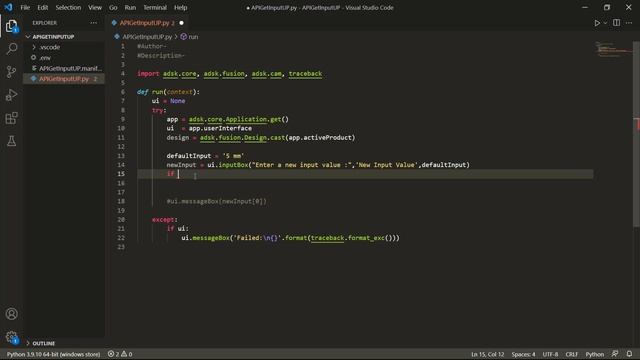Open the Manage gear icon
Screen dimensions: 640x360
11,337
